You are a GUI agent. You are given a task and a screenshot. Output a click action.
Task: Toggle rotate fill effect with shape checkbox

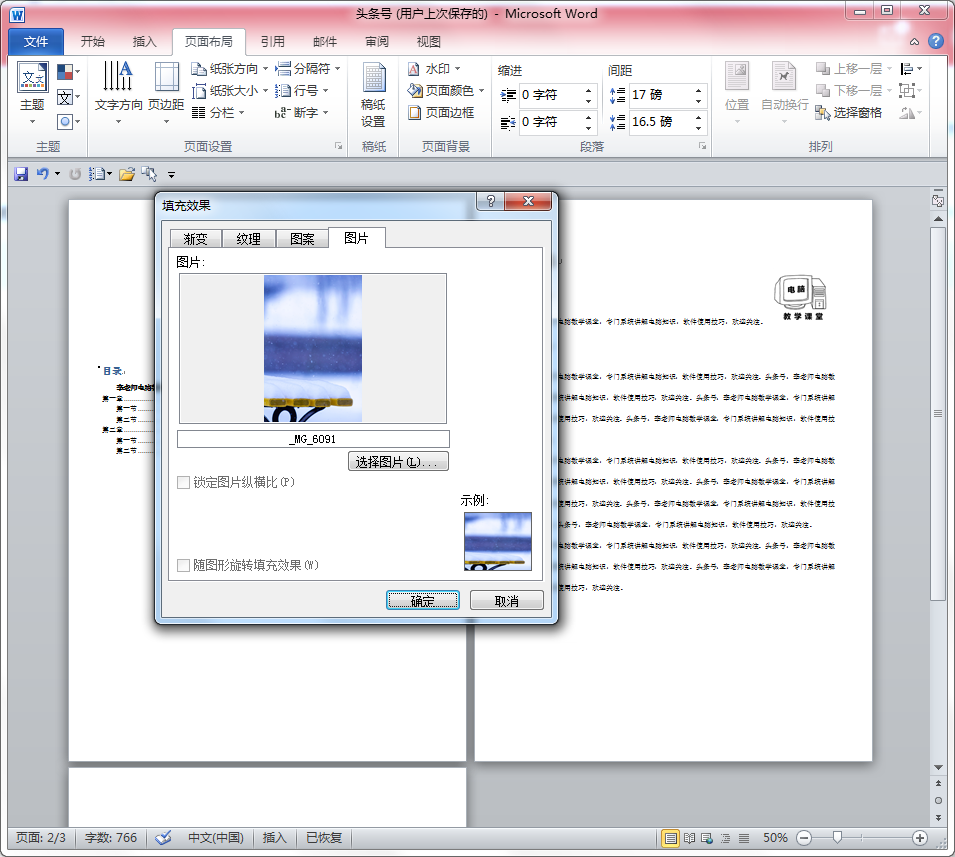[183, 566]
